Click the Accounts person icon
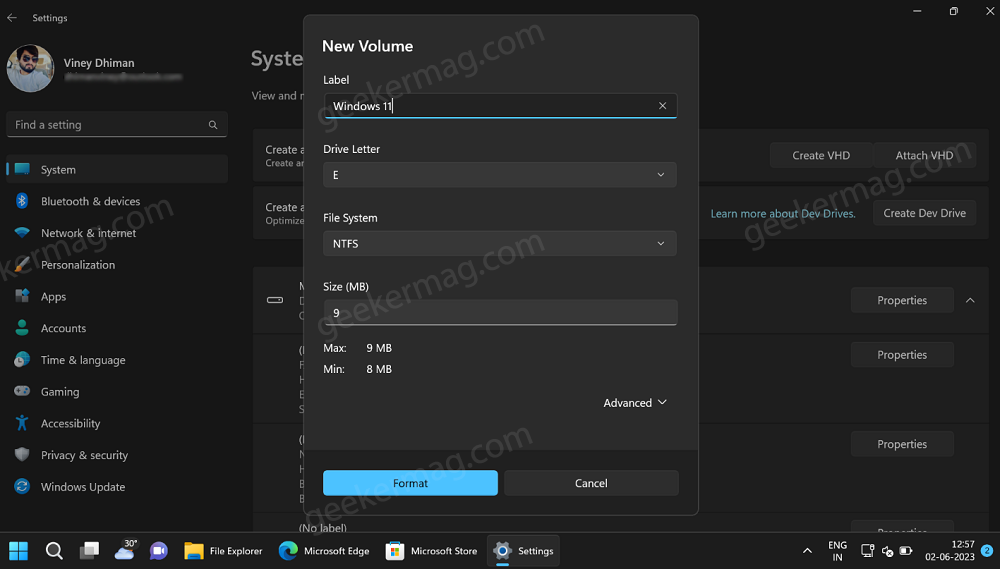Screen dimensions: 1000x569 coord(22,328)
